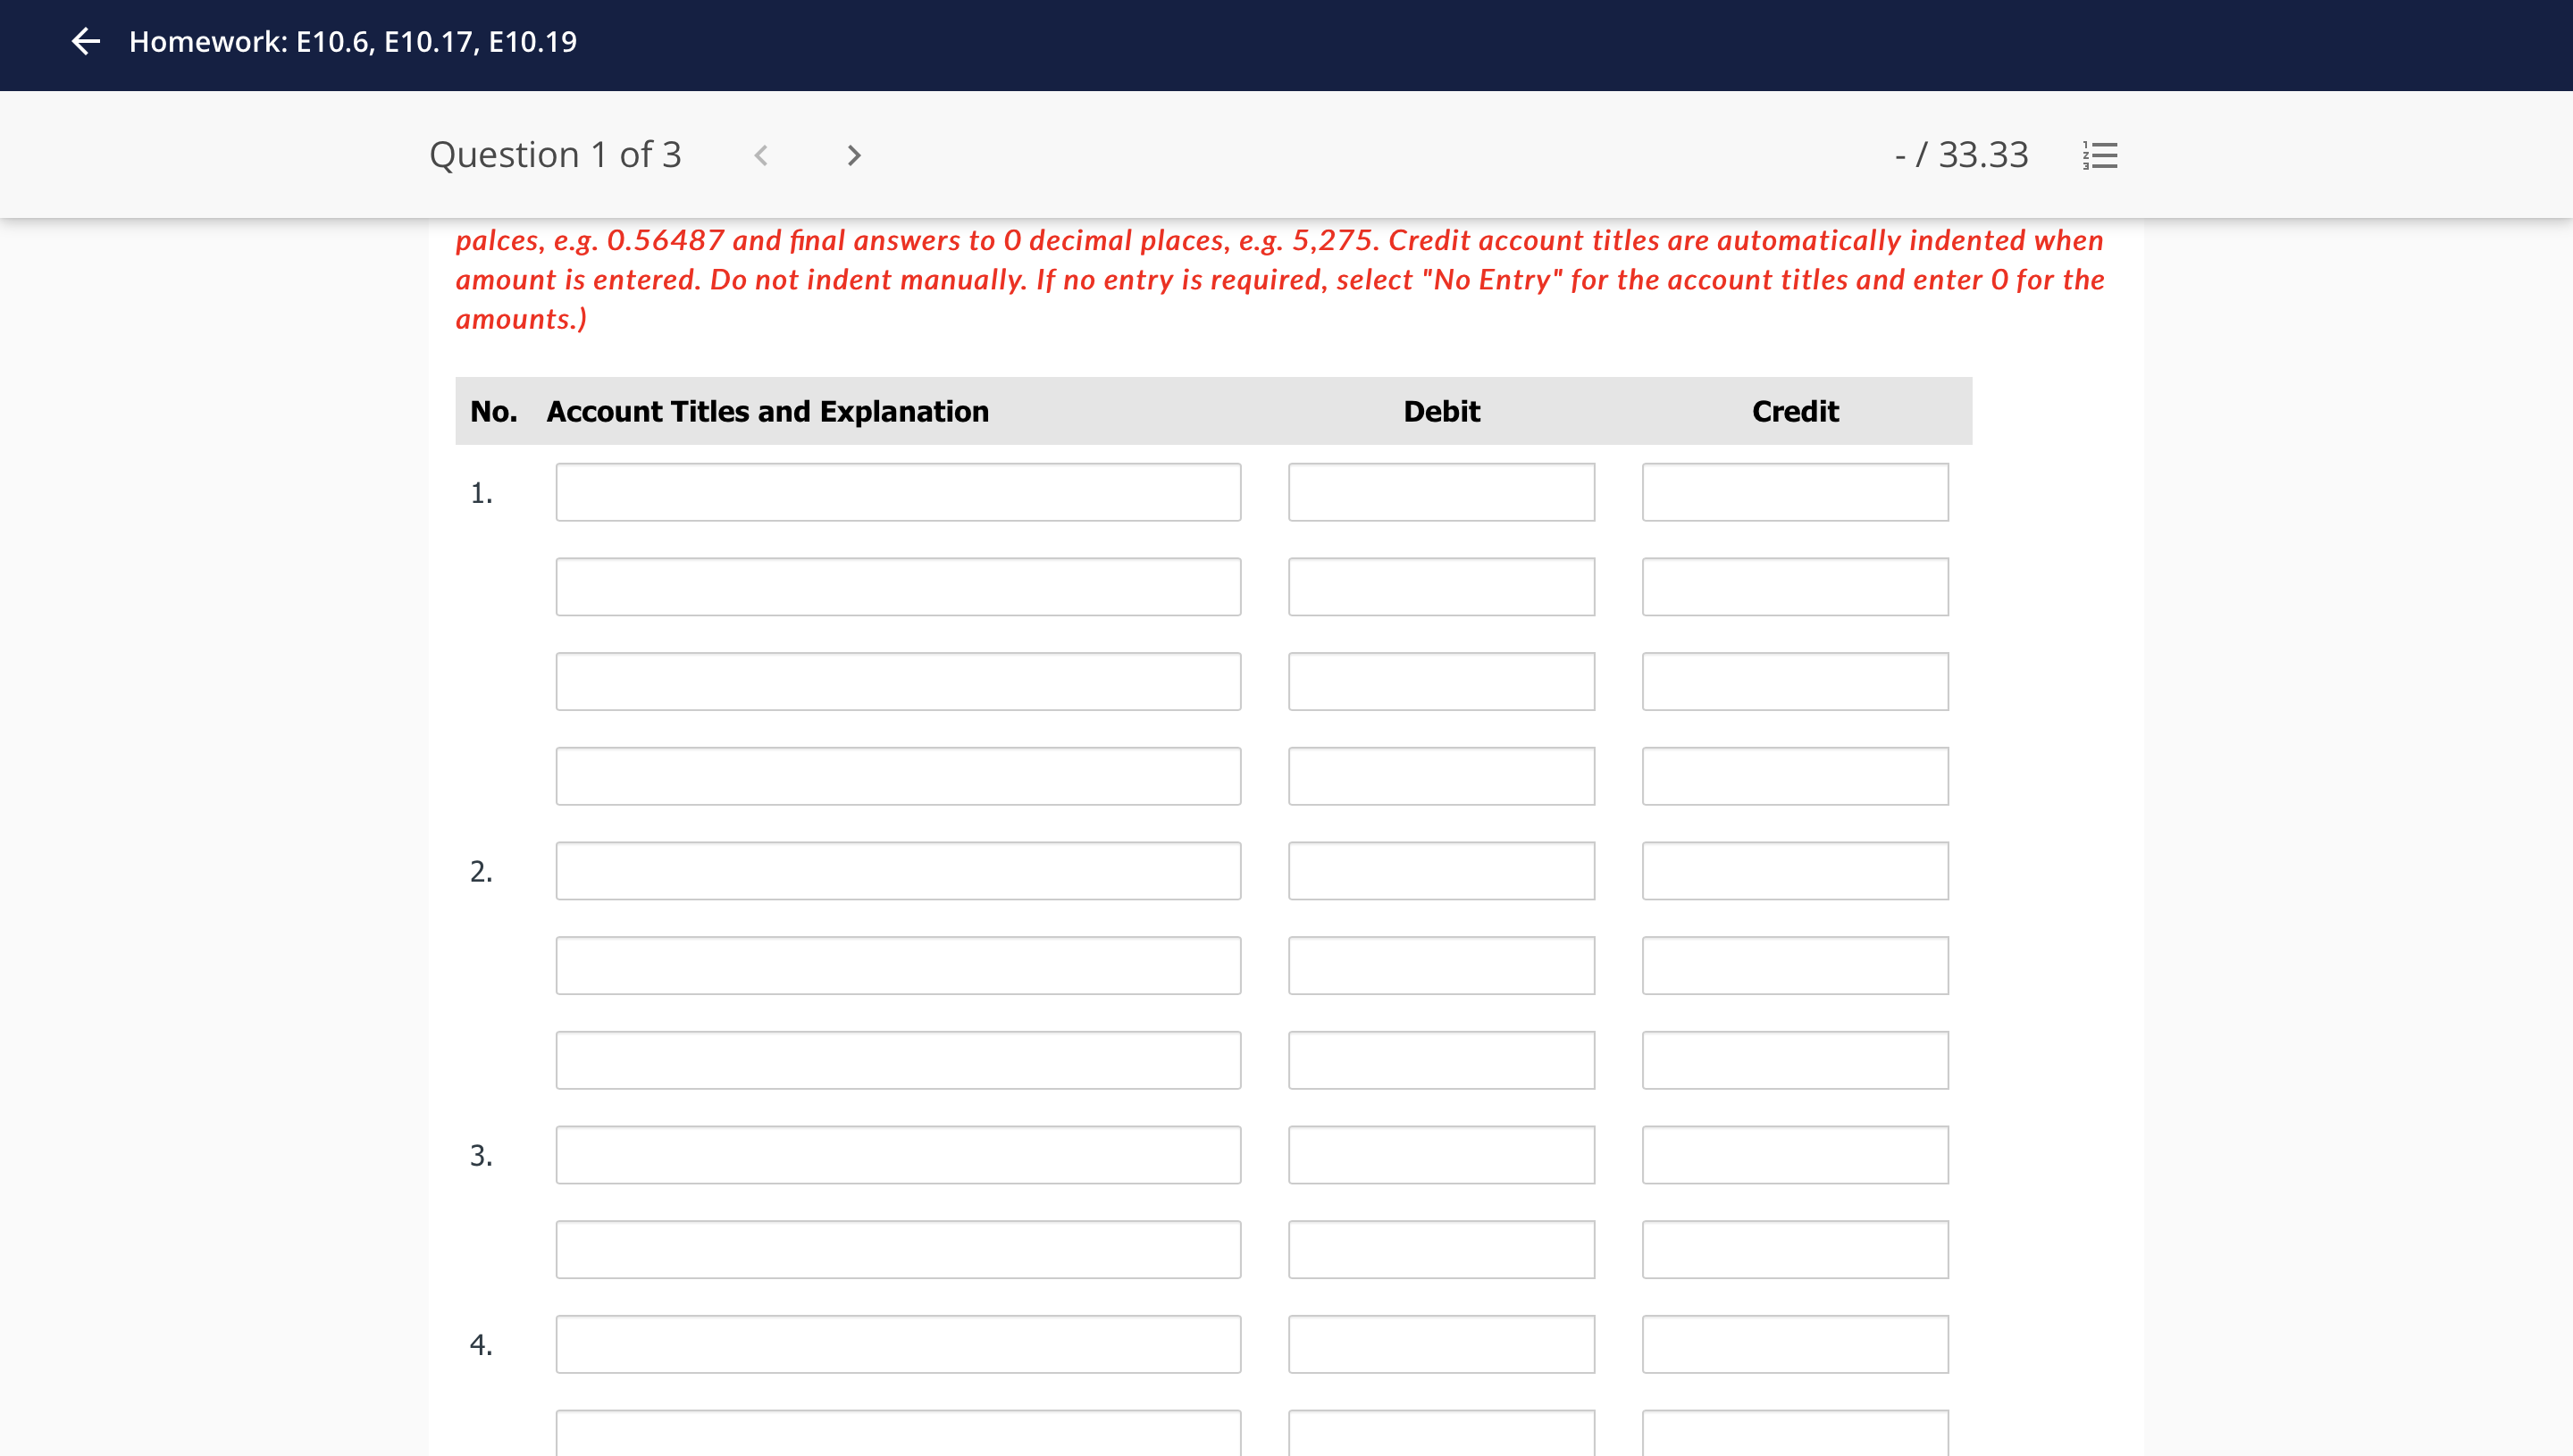Image resolution: width=2573 pixels, height=1456 pixels.
Task: Click the Question 1 of 3 label
Action: pyautogui.click(x=556, y=154)
